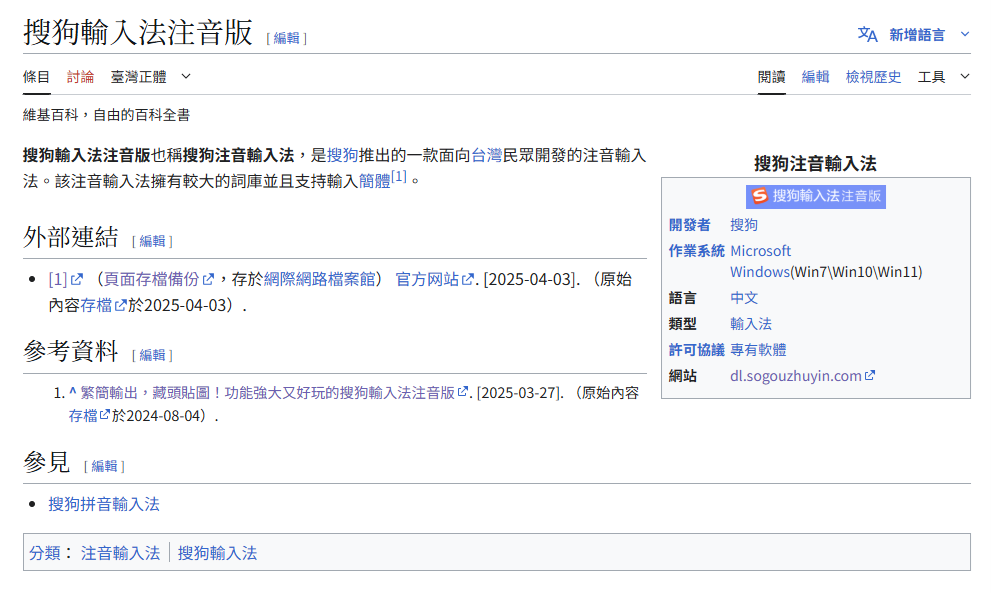This screenshot has width=991, height=593.
Task: Select the 條目 tab
Action: 37,76
